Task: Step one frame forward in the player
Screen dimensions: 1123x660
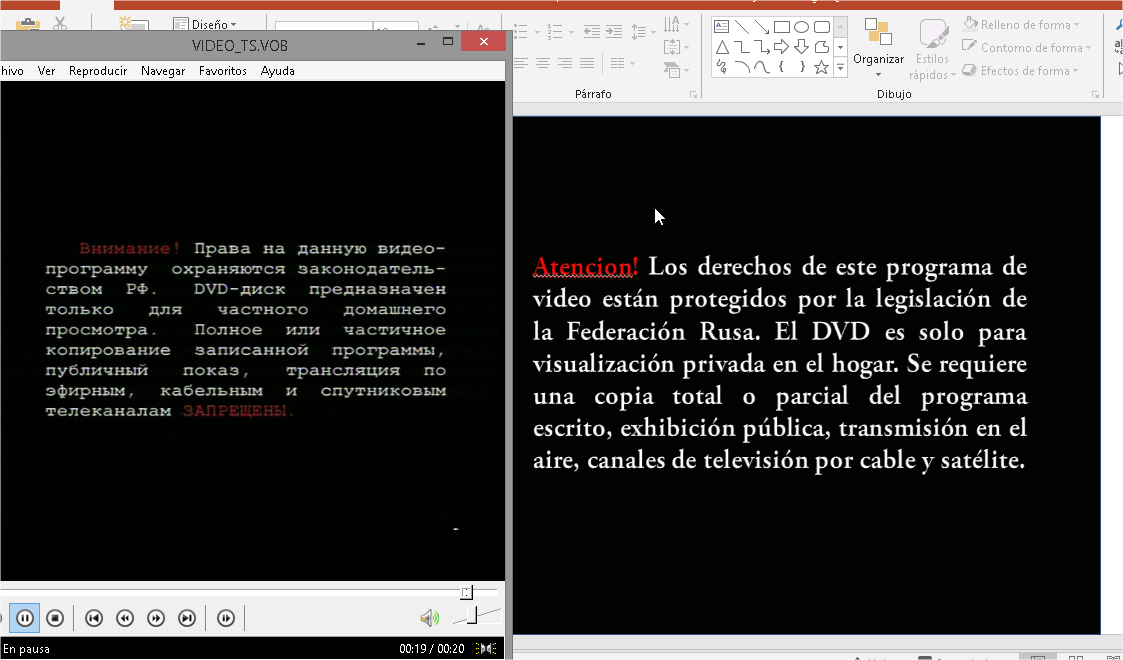Action: point(226,618)
